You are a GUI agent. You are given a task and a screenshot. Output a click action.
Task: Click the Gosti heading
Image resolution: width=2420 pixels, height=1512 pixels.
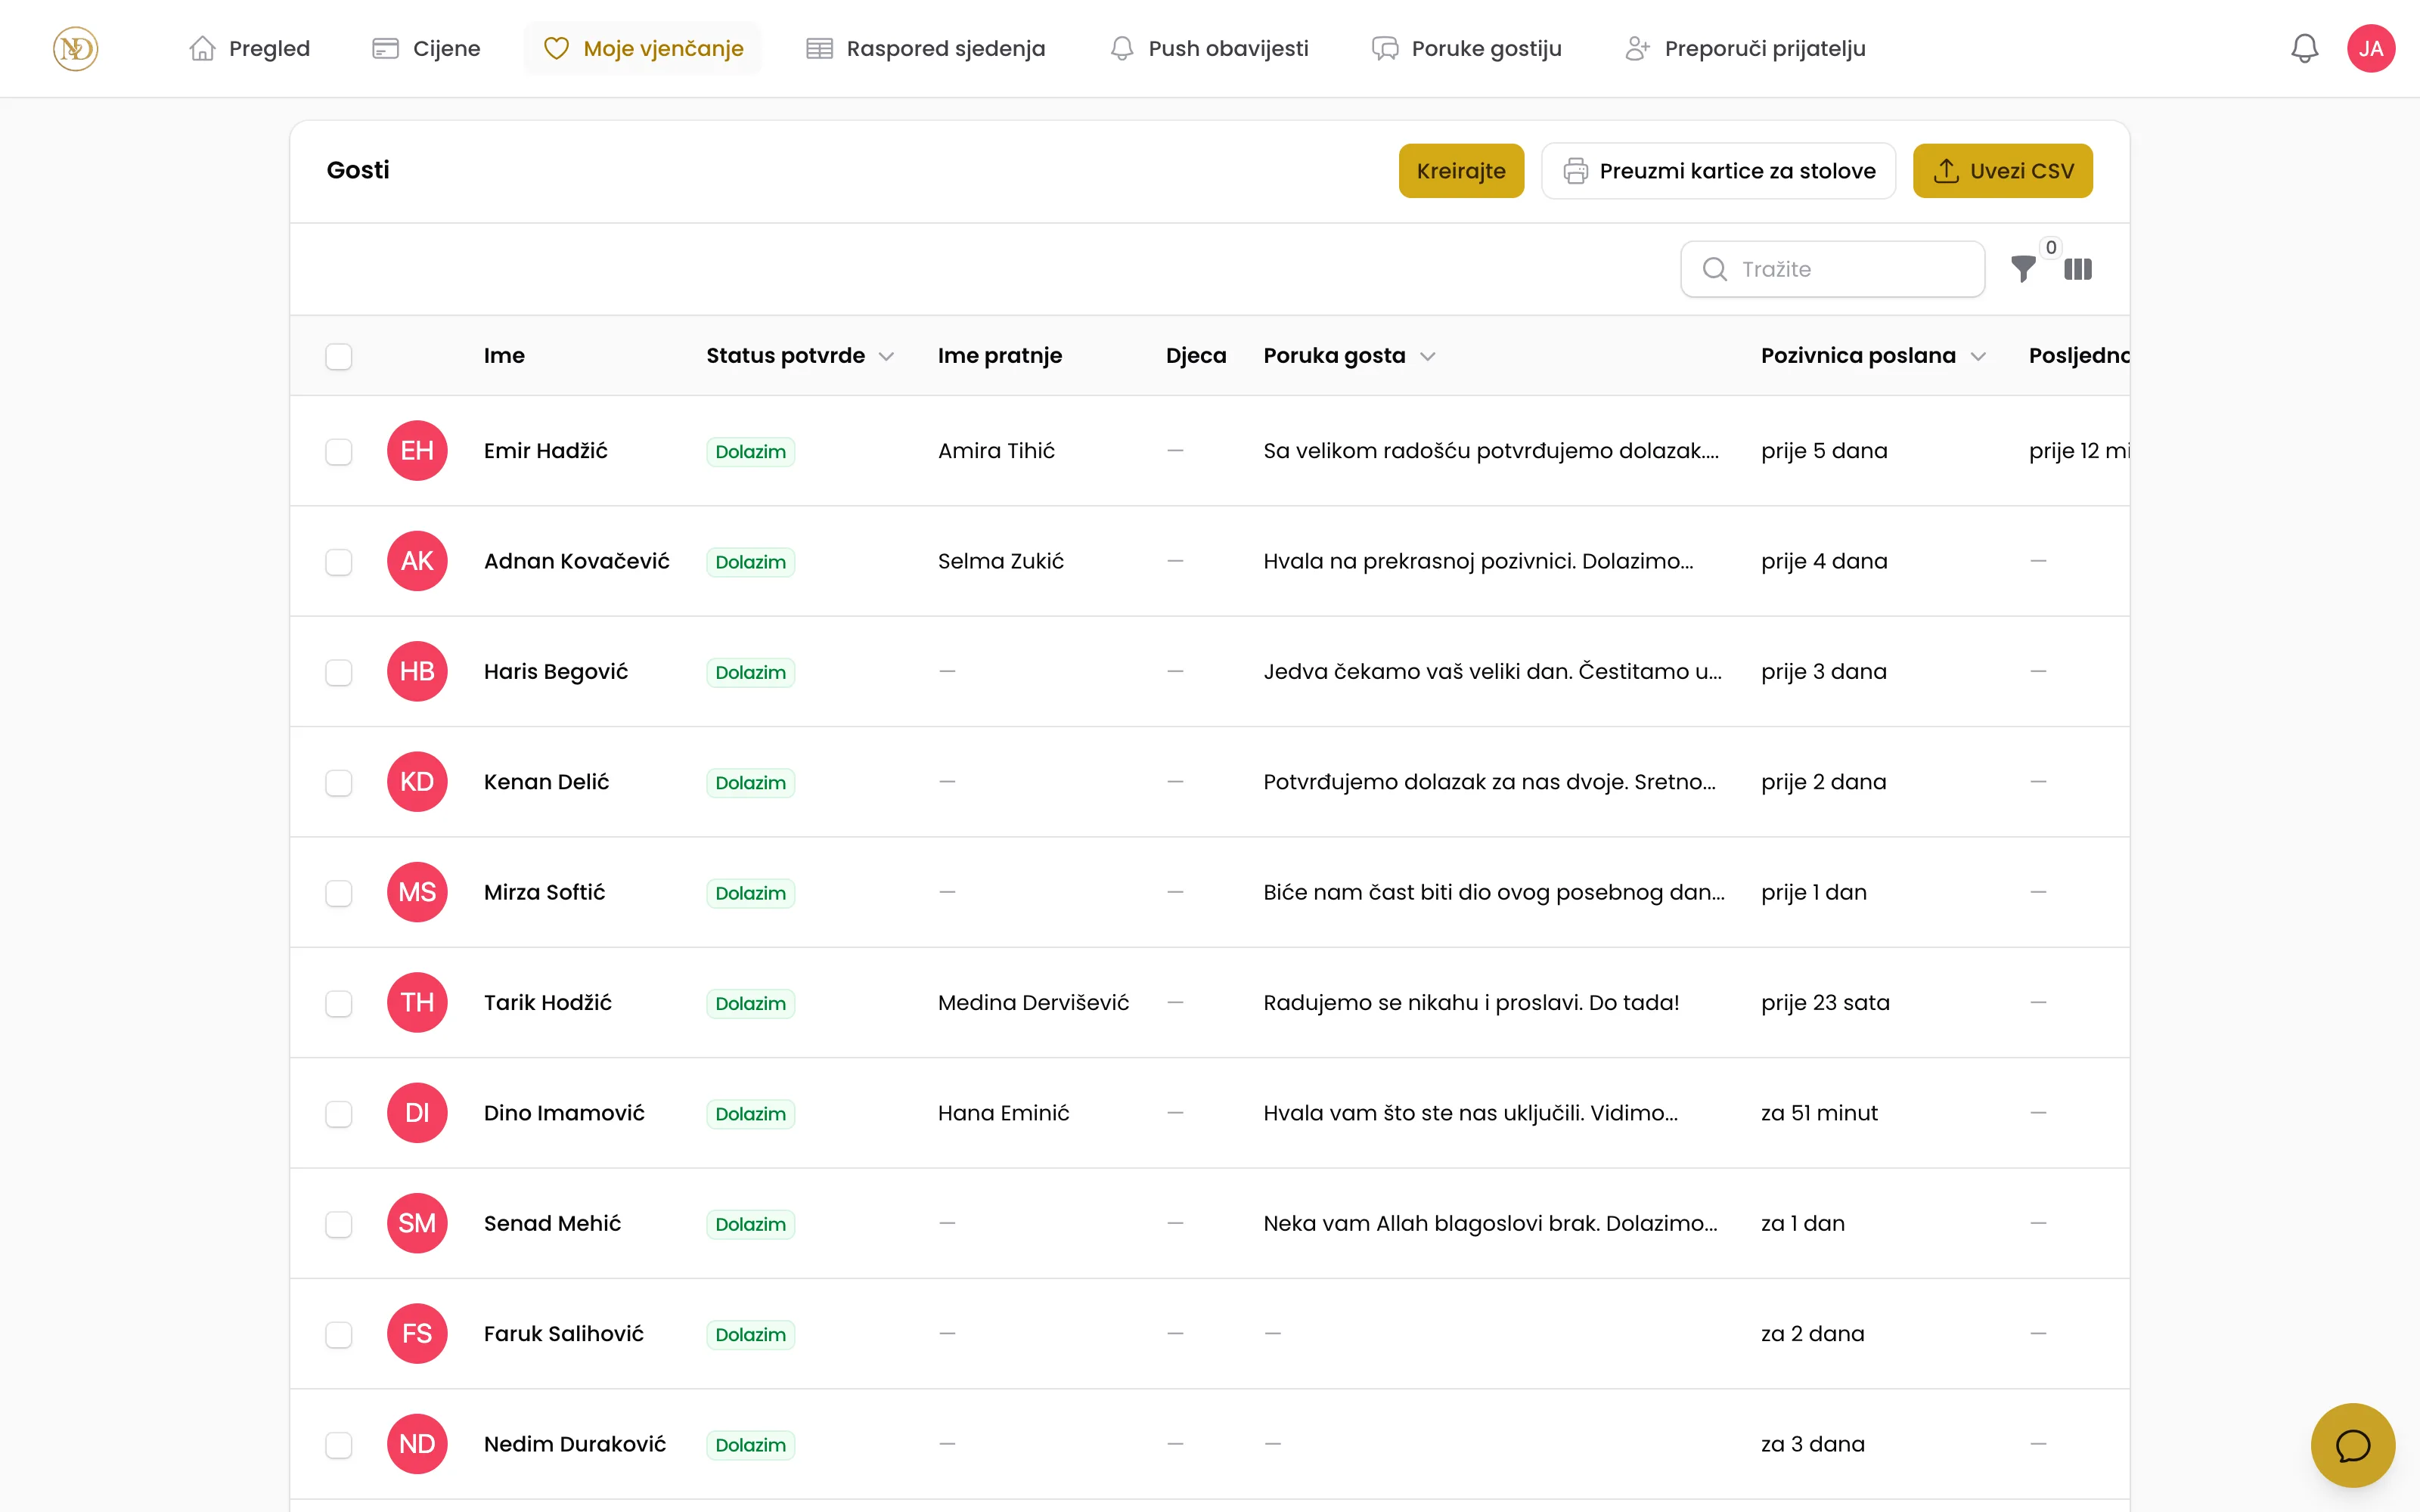pyautogui.click(x=358, y=170)
